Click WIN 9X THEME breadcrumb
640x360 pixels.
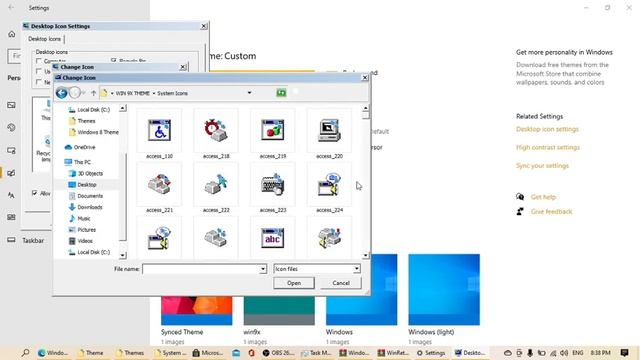tap(132, 93)
